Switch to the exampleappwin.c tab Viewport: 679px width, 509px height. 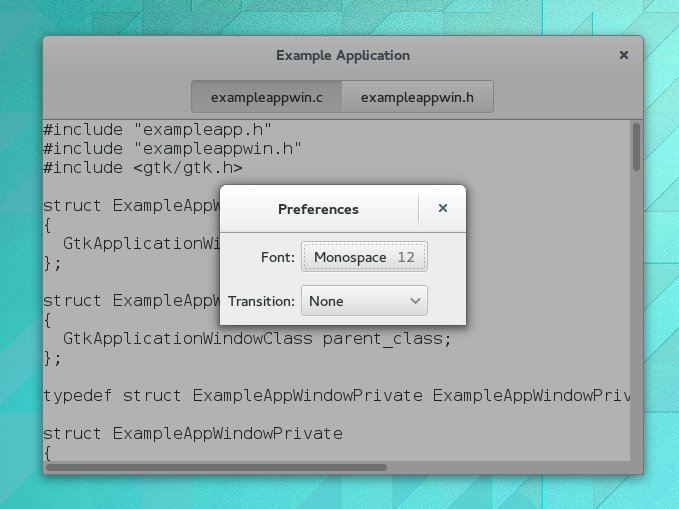(266, 97)
